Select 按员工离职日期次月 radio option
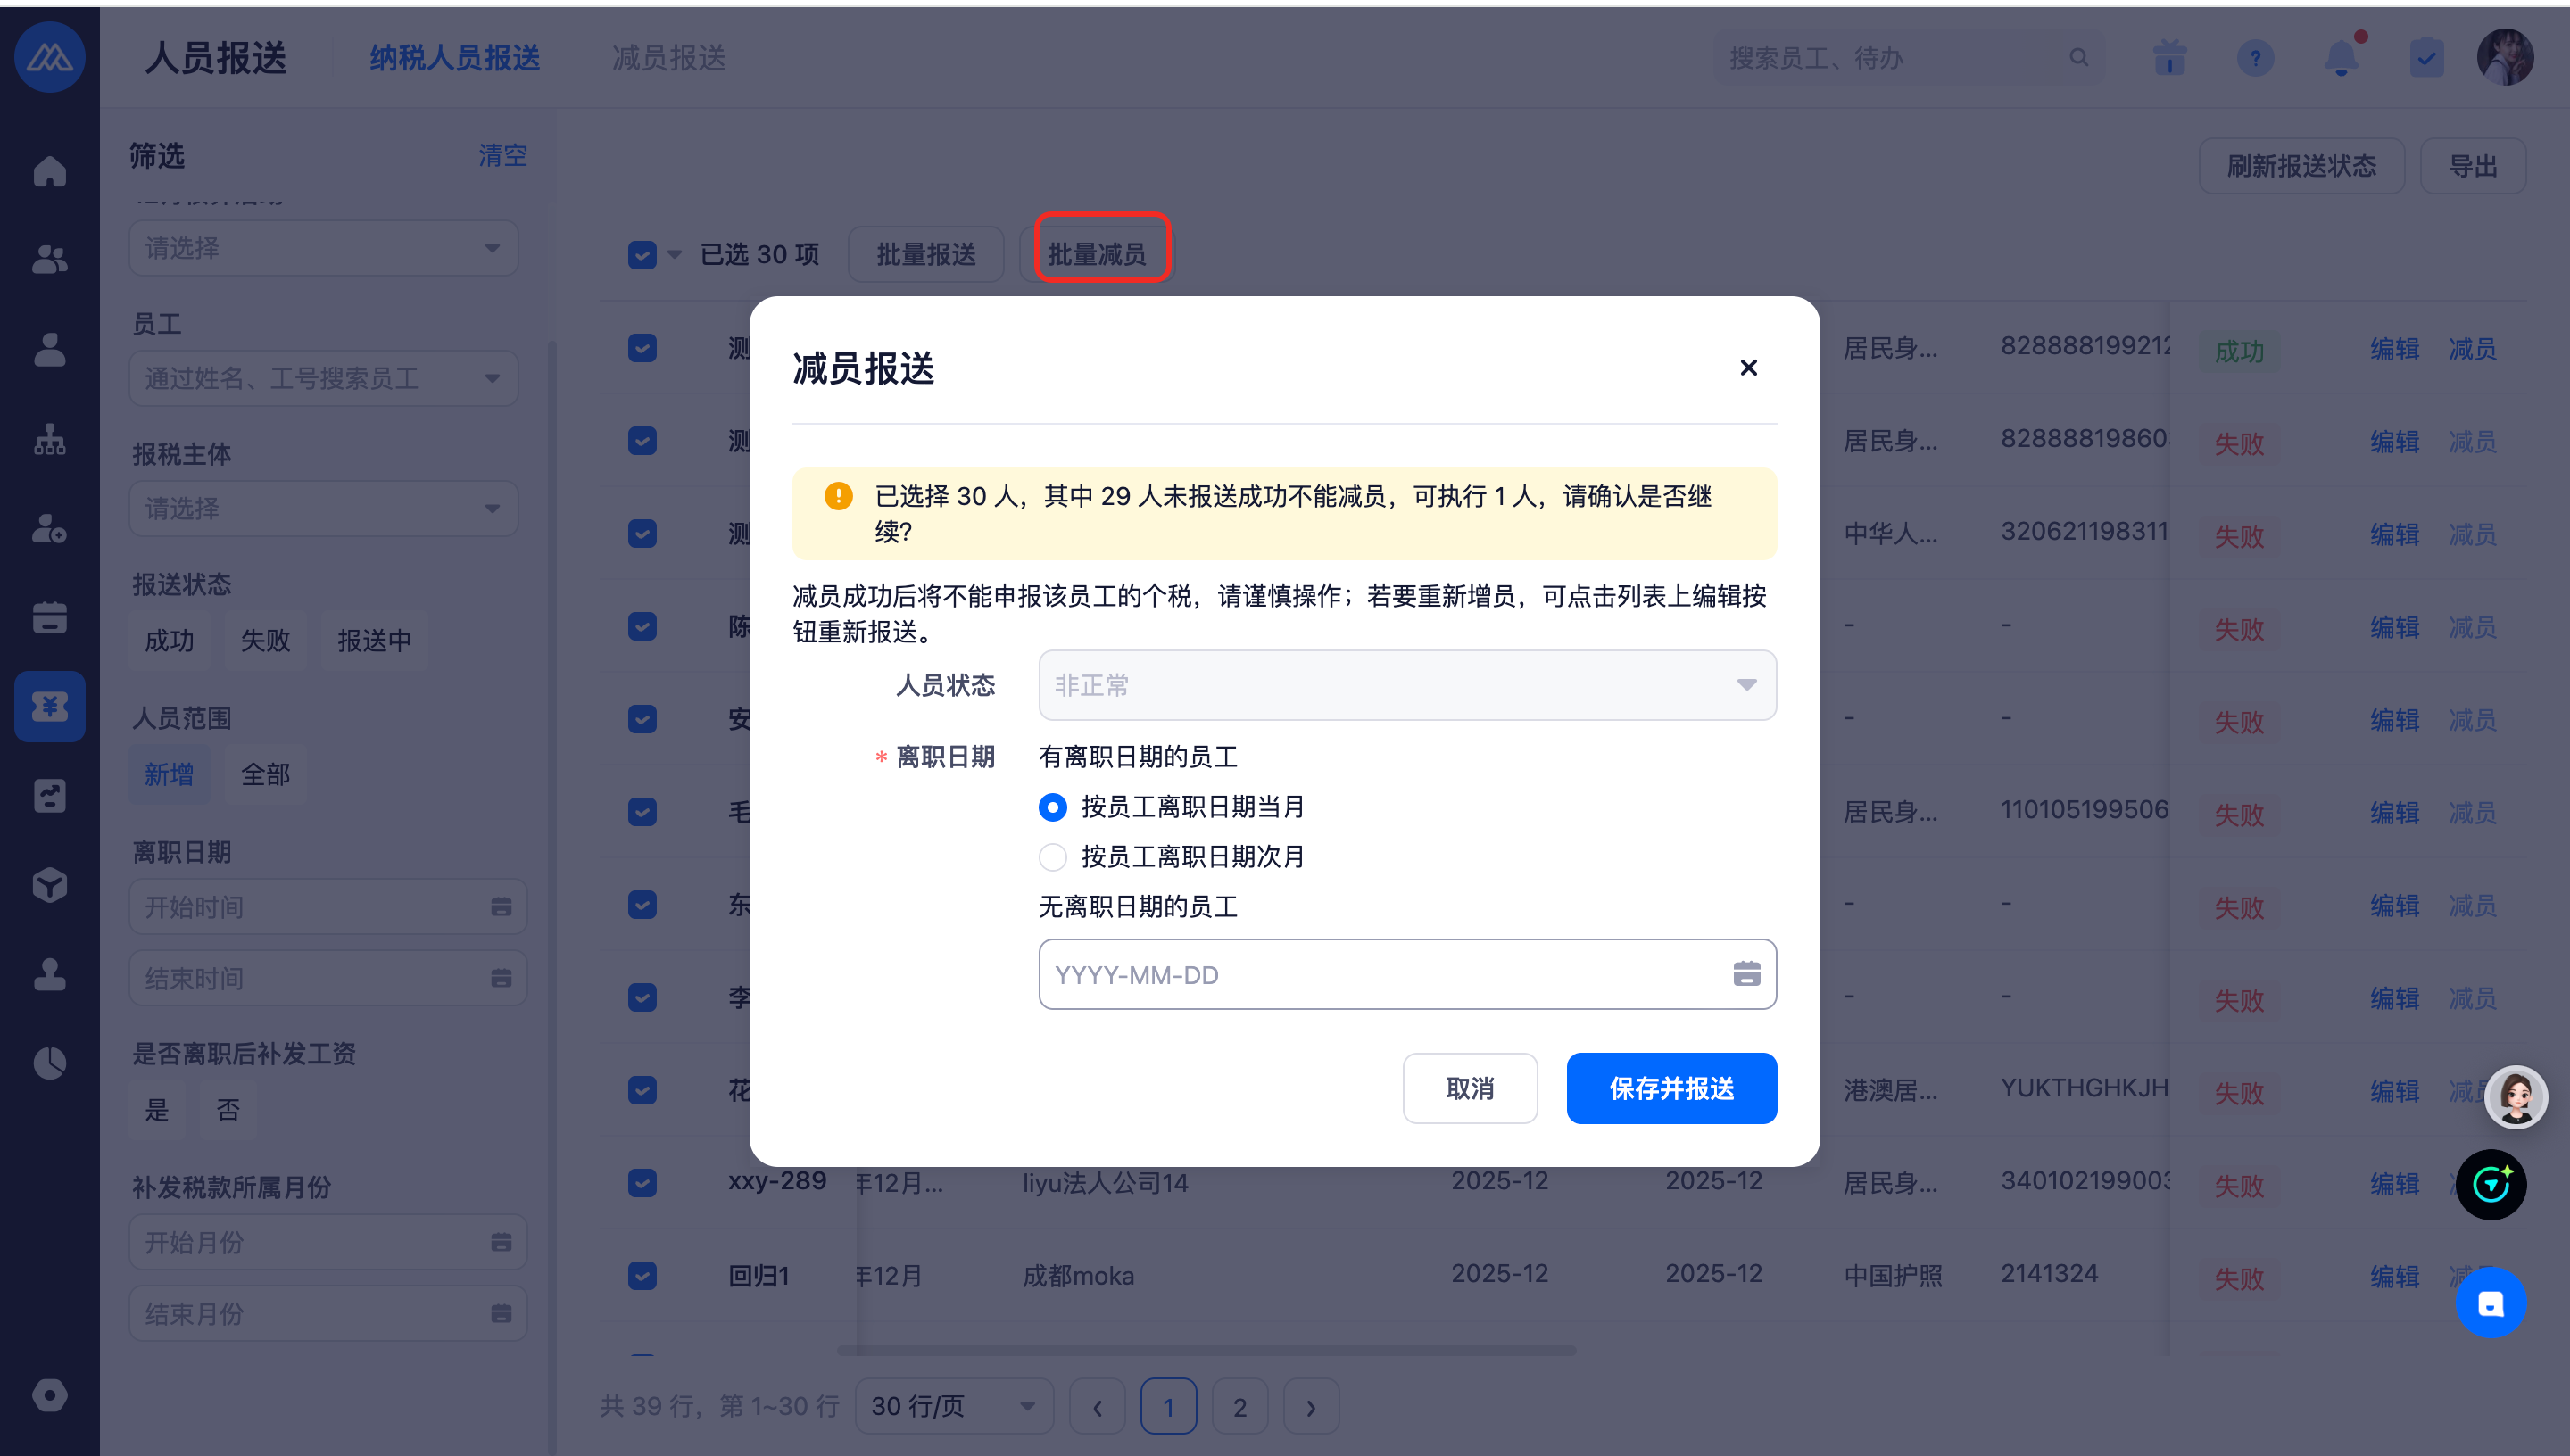This screenshot has width=2570, height=1456. [1053, 857]
